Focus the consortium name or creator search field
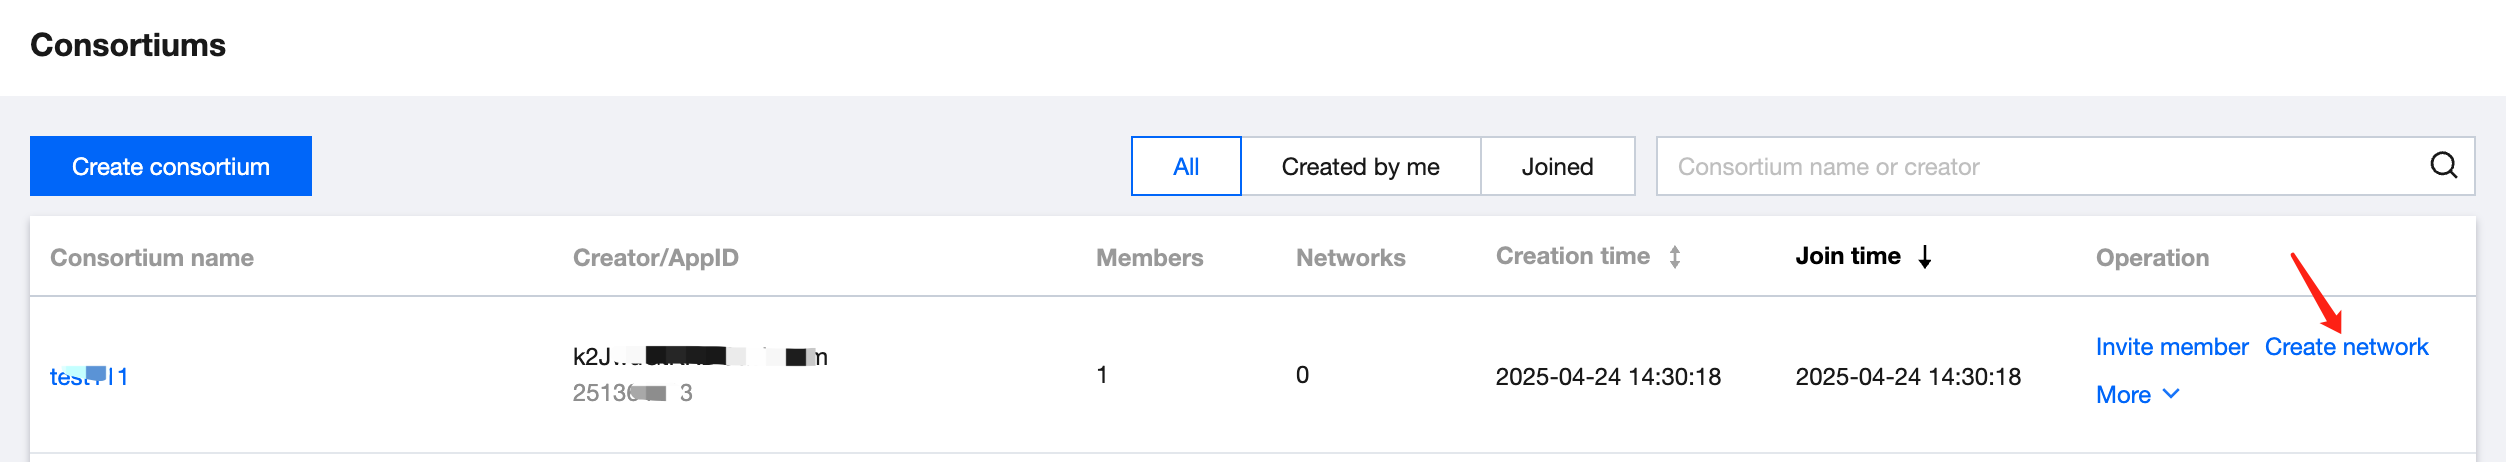Viewport: 2506px width, 462px height. [2040, 166]
